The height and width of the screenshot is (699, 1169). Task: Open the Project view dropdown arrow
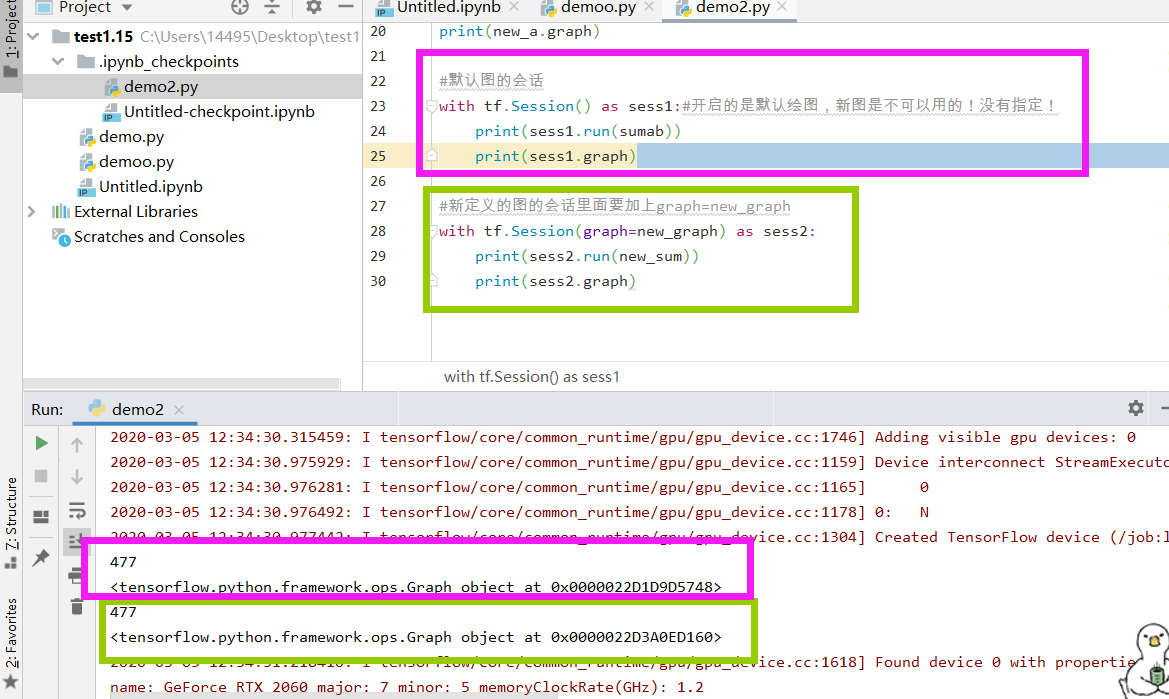127,7
